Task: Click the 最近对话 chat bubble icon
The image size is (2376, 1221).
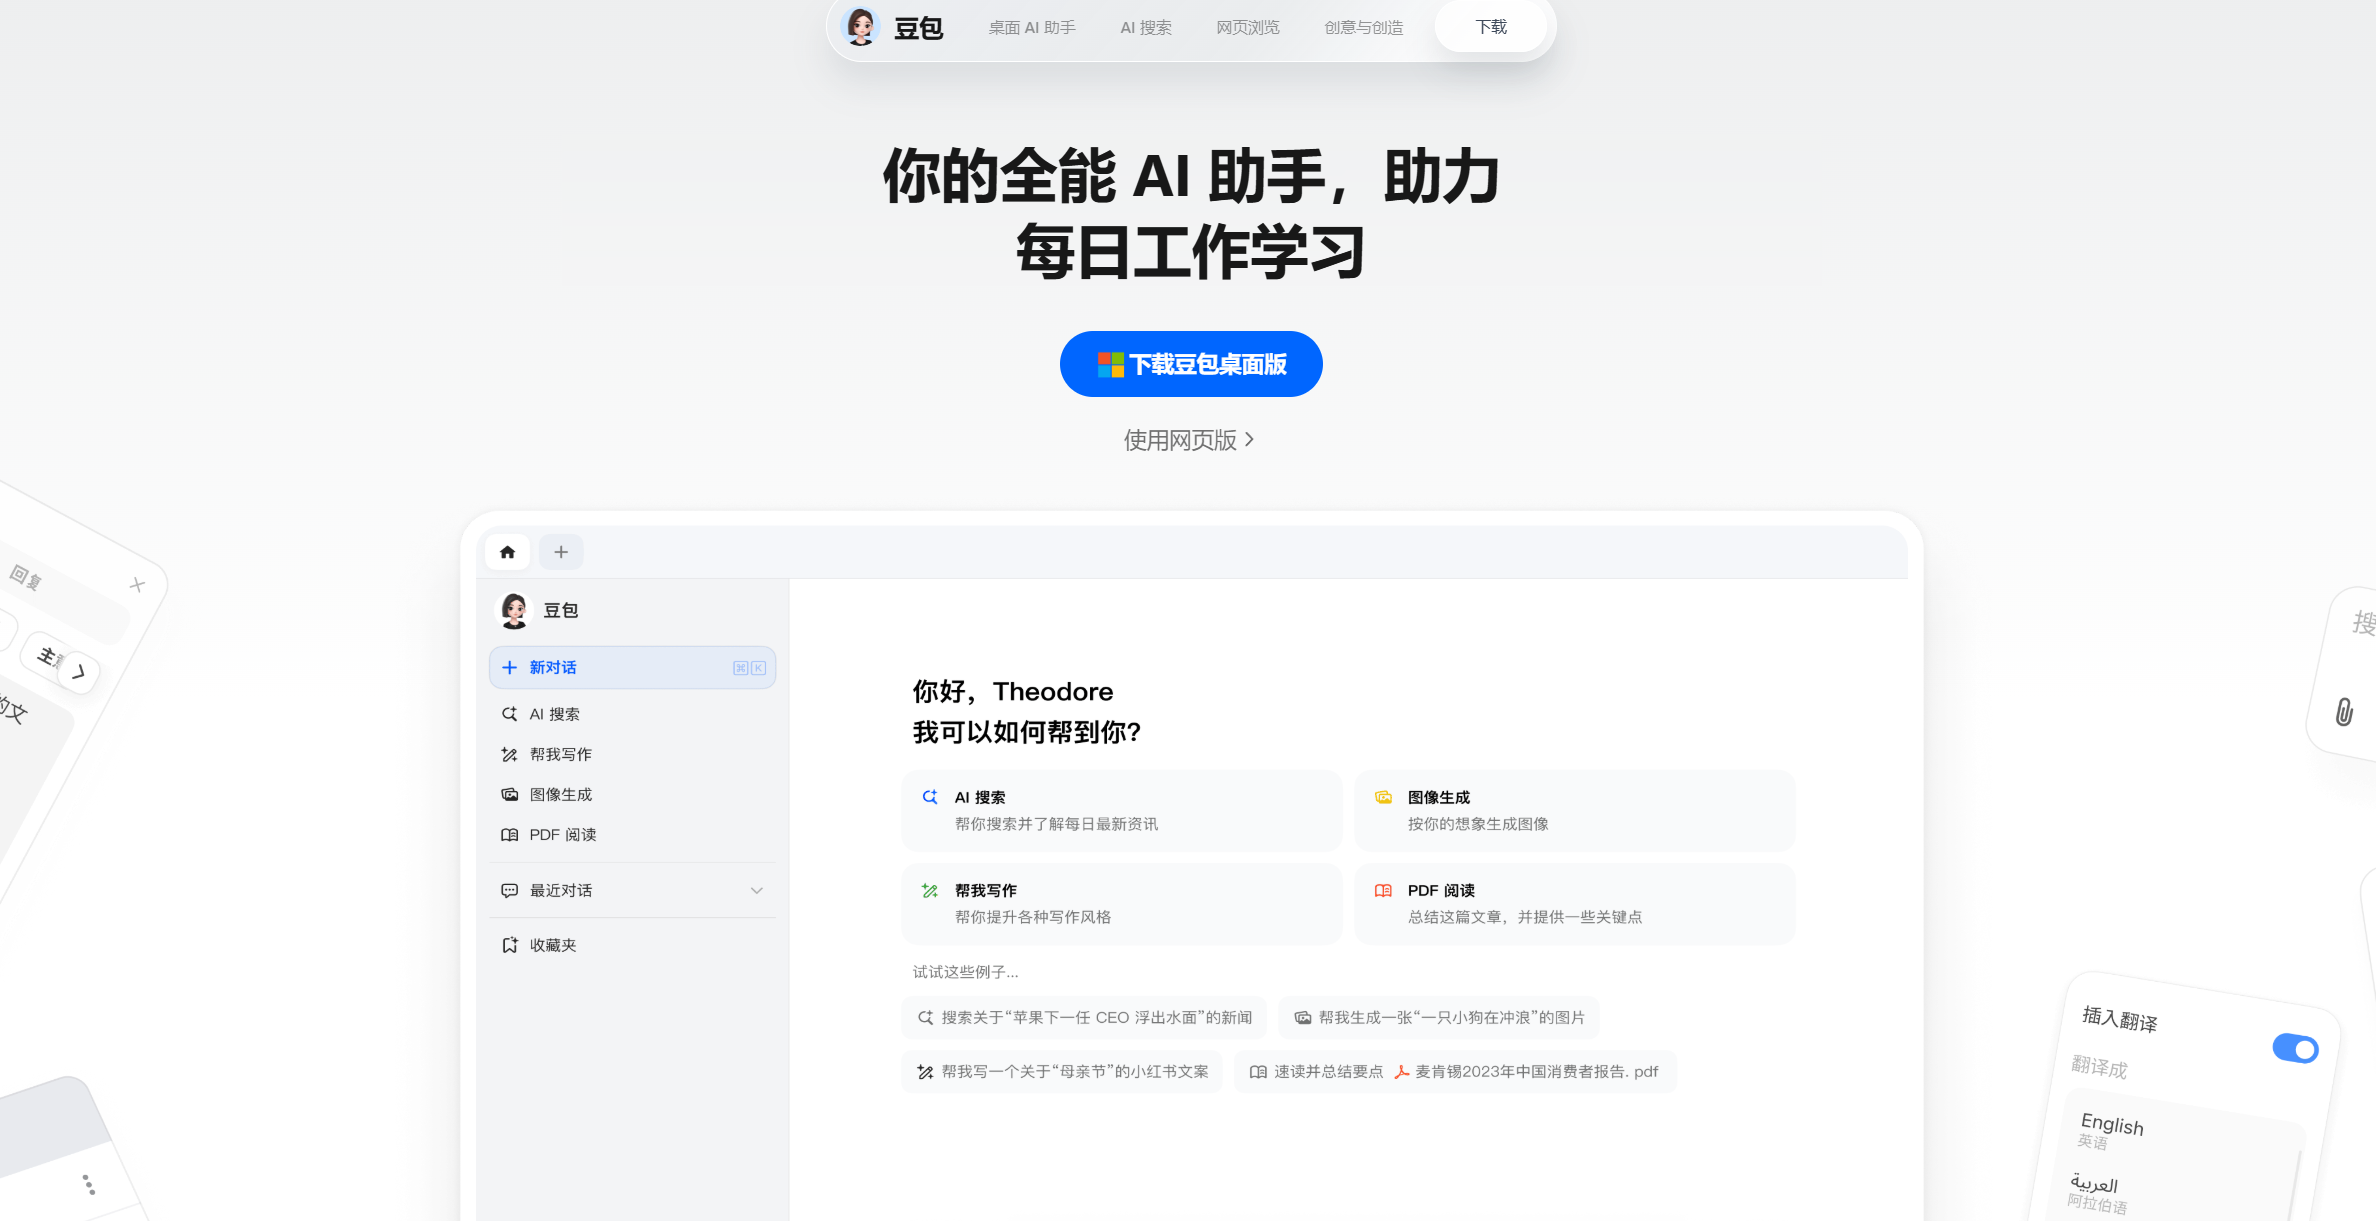Action: point(509,890)
